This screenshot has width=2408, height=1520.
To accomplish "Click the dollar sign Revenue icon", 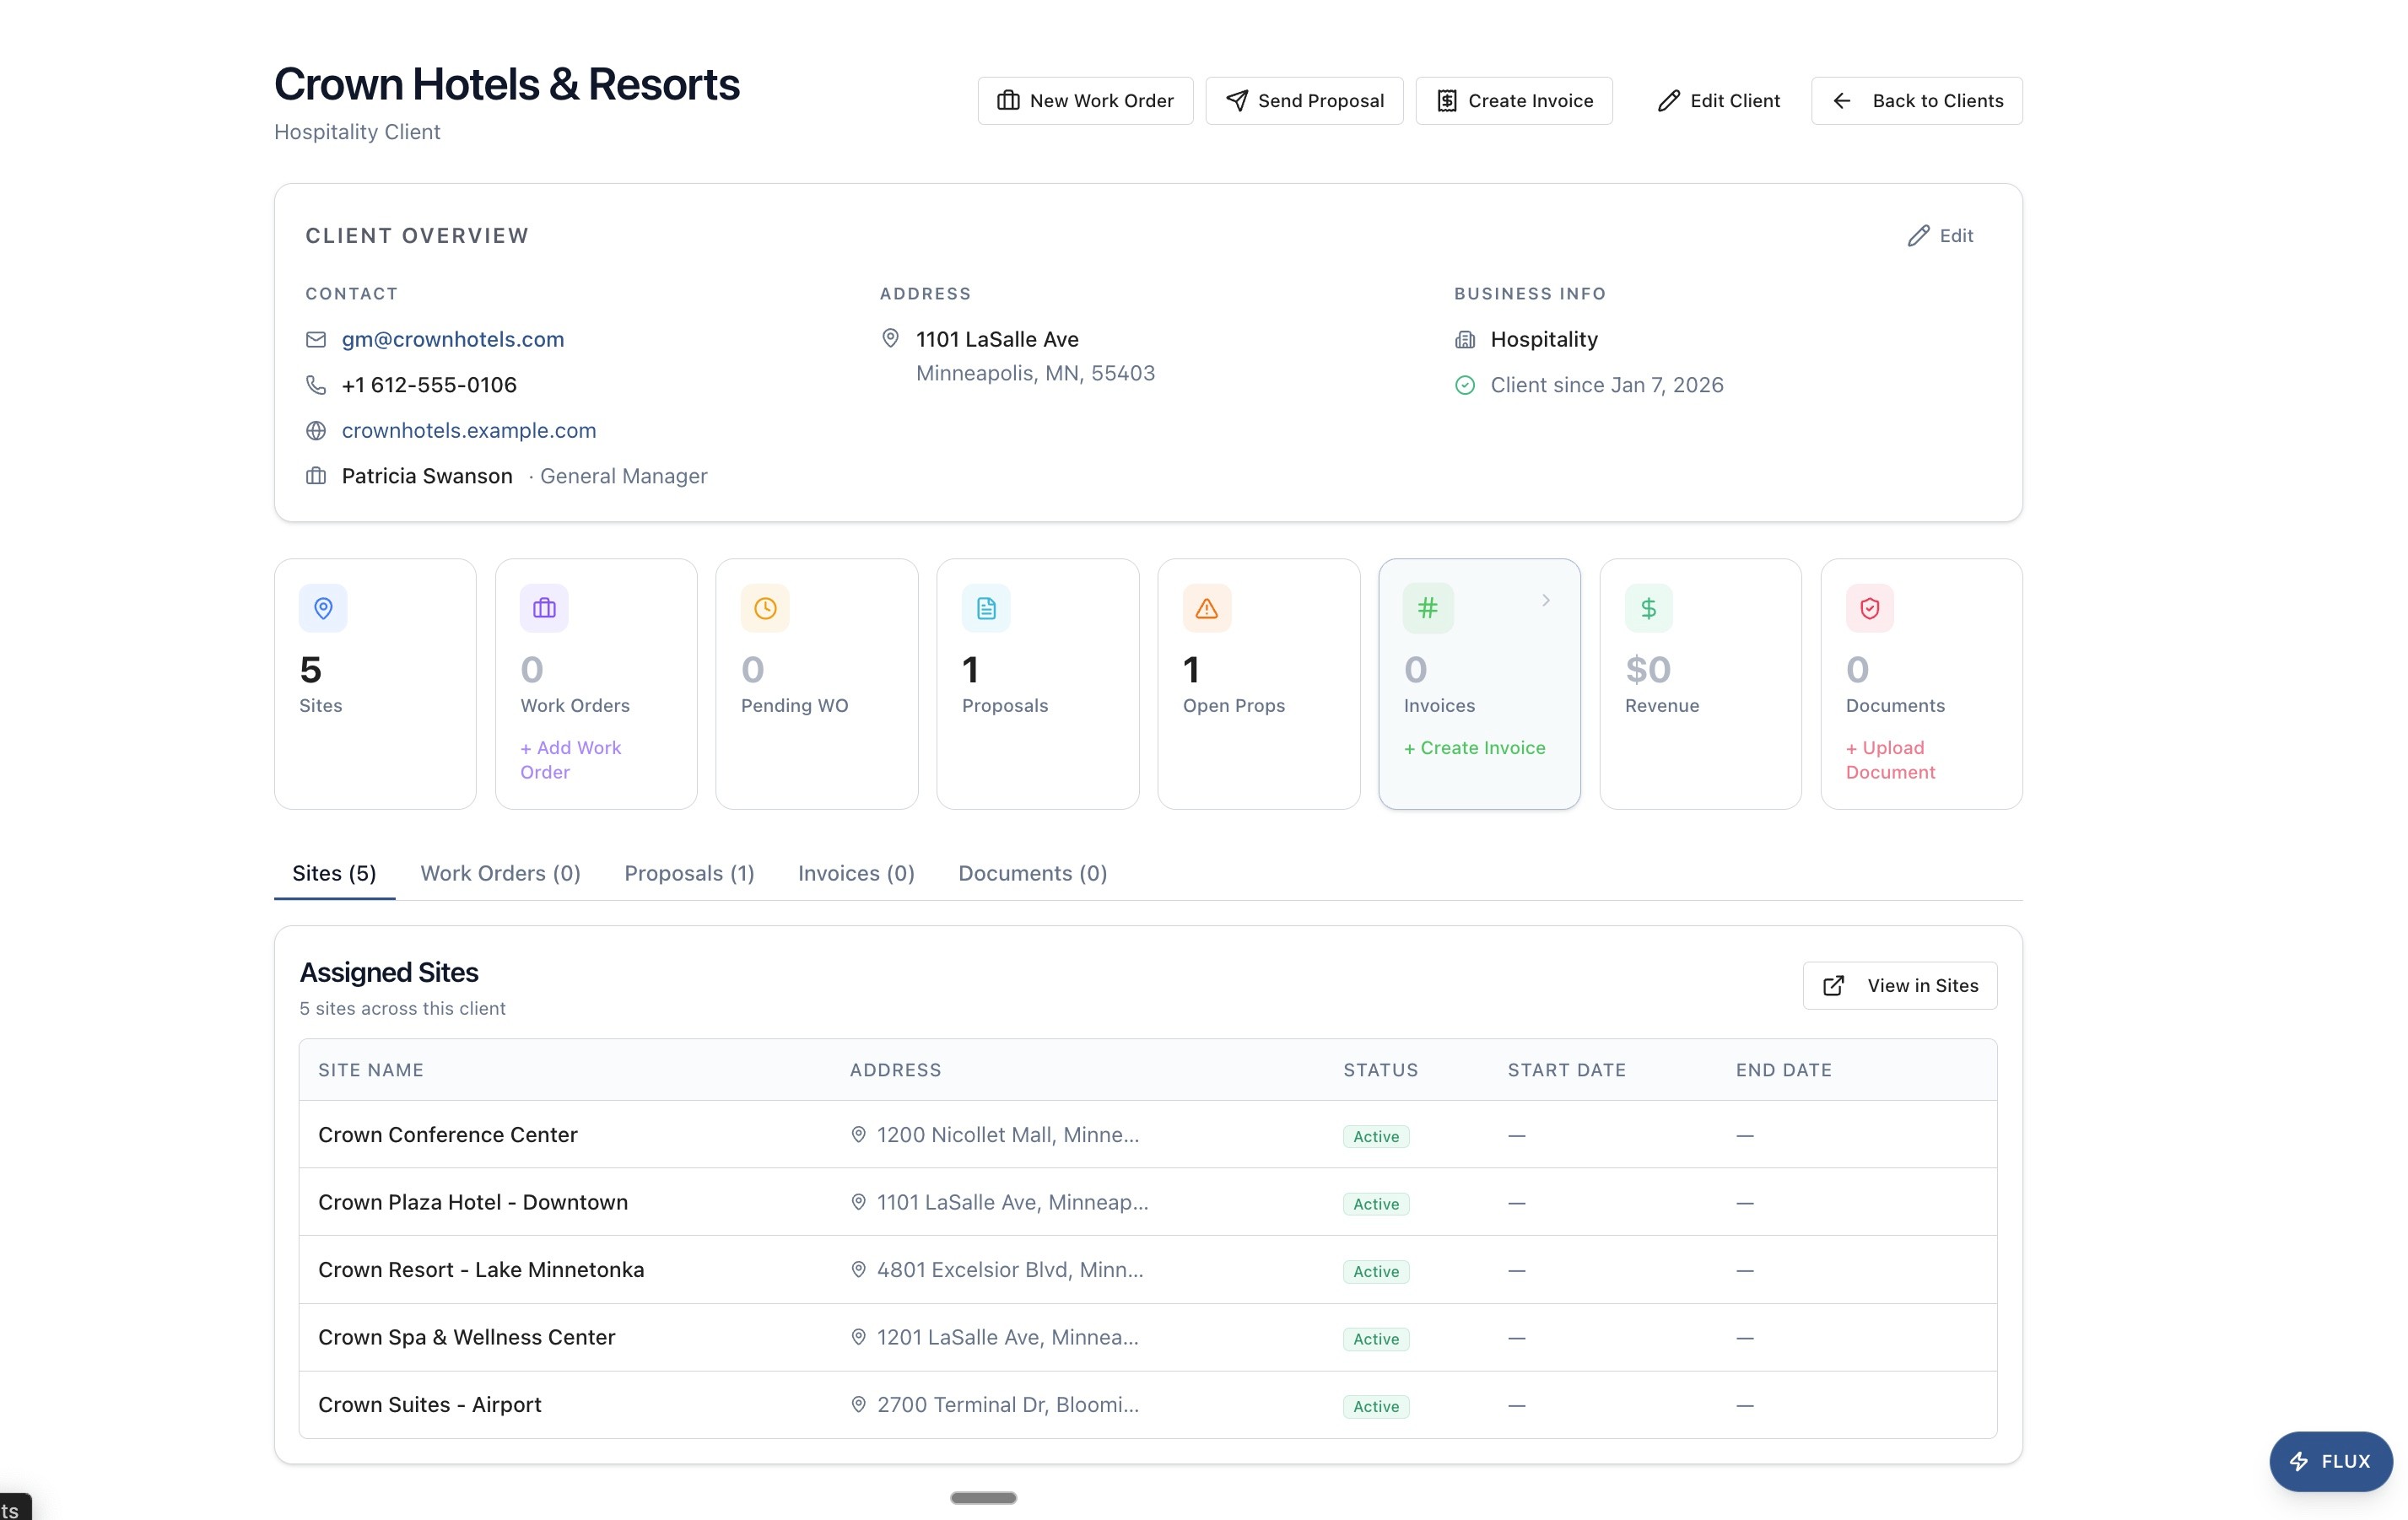I will pos(1649,608).
